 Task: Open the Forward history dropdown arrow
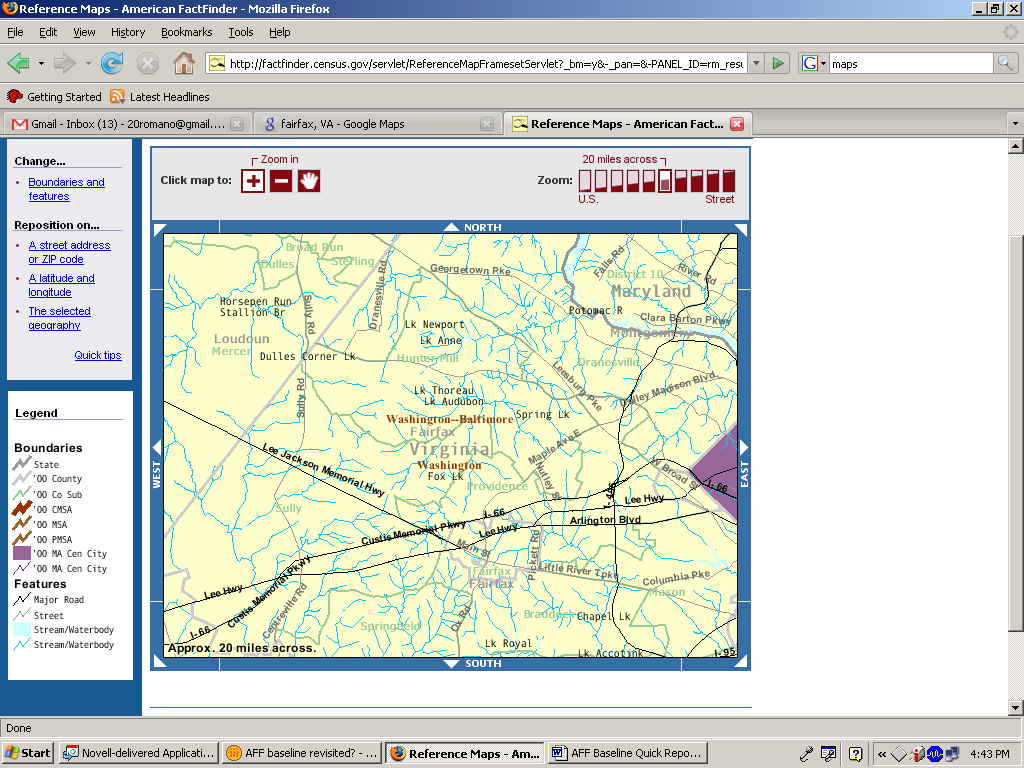pyautogui.click(x=88, y=63)
